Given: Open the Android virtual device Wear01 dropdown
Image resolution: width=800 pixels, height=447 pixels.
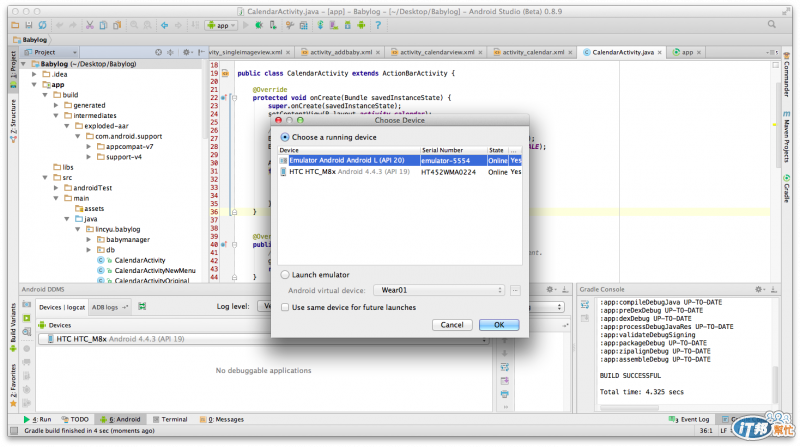Looking at the screenshot, I should coord(439,290).
